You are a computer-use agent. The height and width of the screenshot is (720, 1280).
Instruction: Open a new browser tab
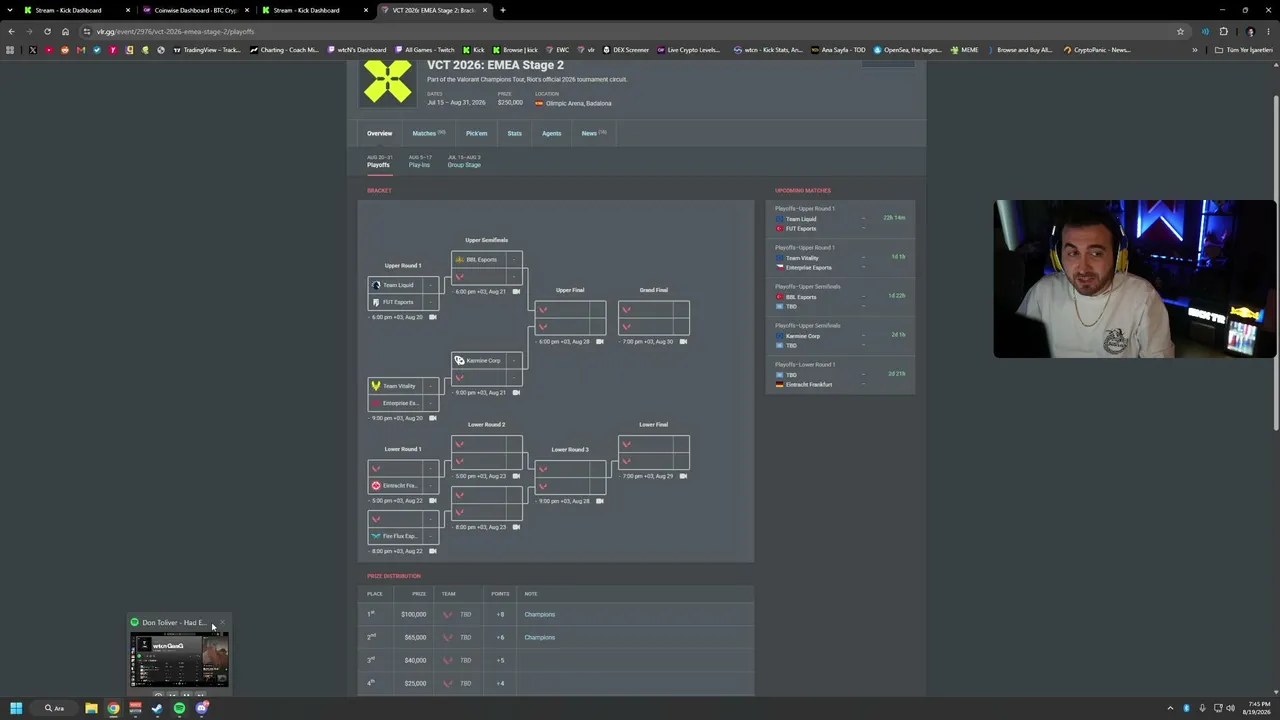pyautogui.click(x=502, y=10)
